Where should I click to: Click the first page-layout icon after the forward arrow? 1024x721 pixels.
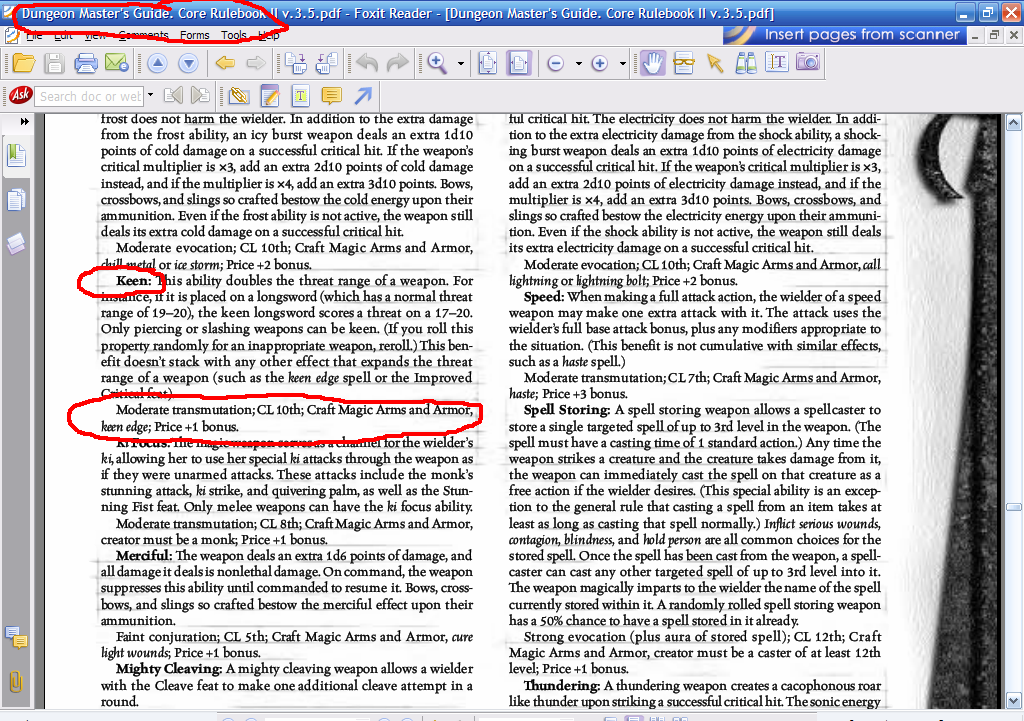(296, 63)
